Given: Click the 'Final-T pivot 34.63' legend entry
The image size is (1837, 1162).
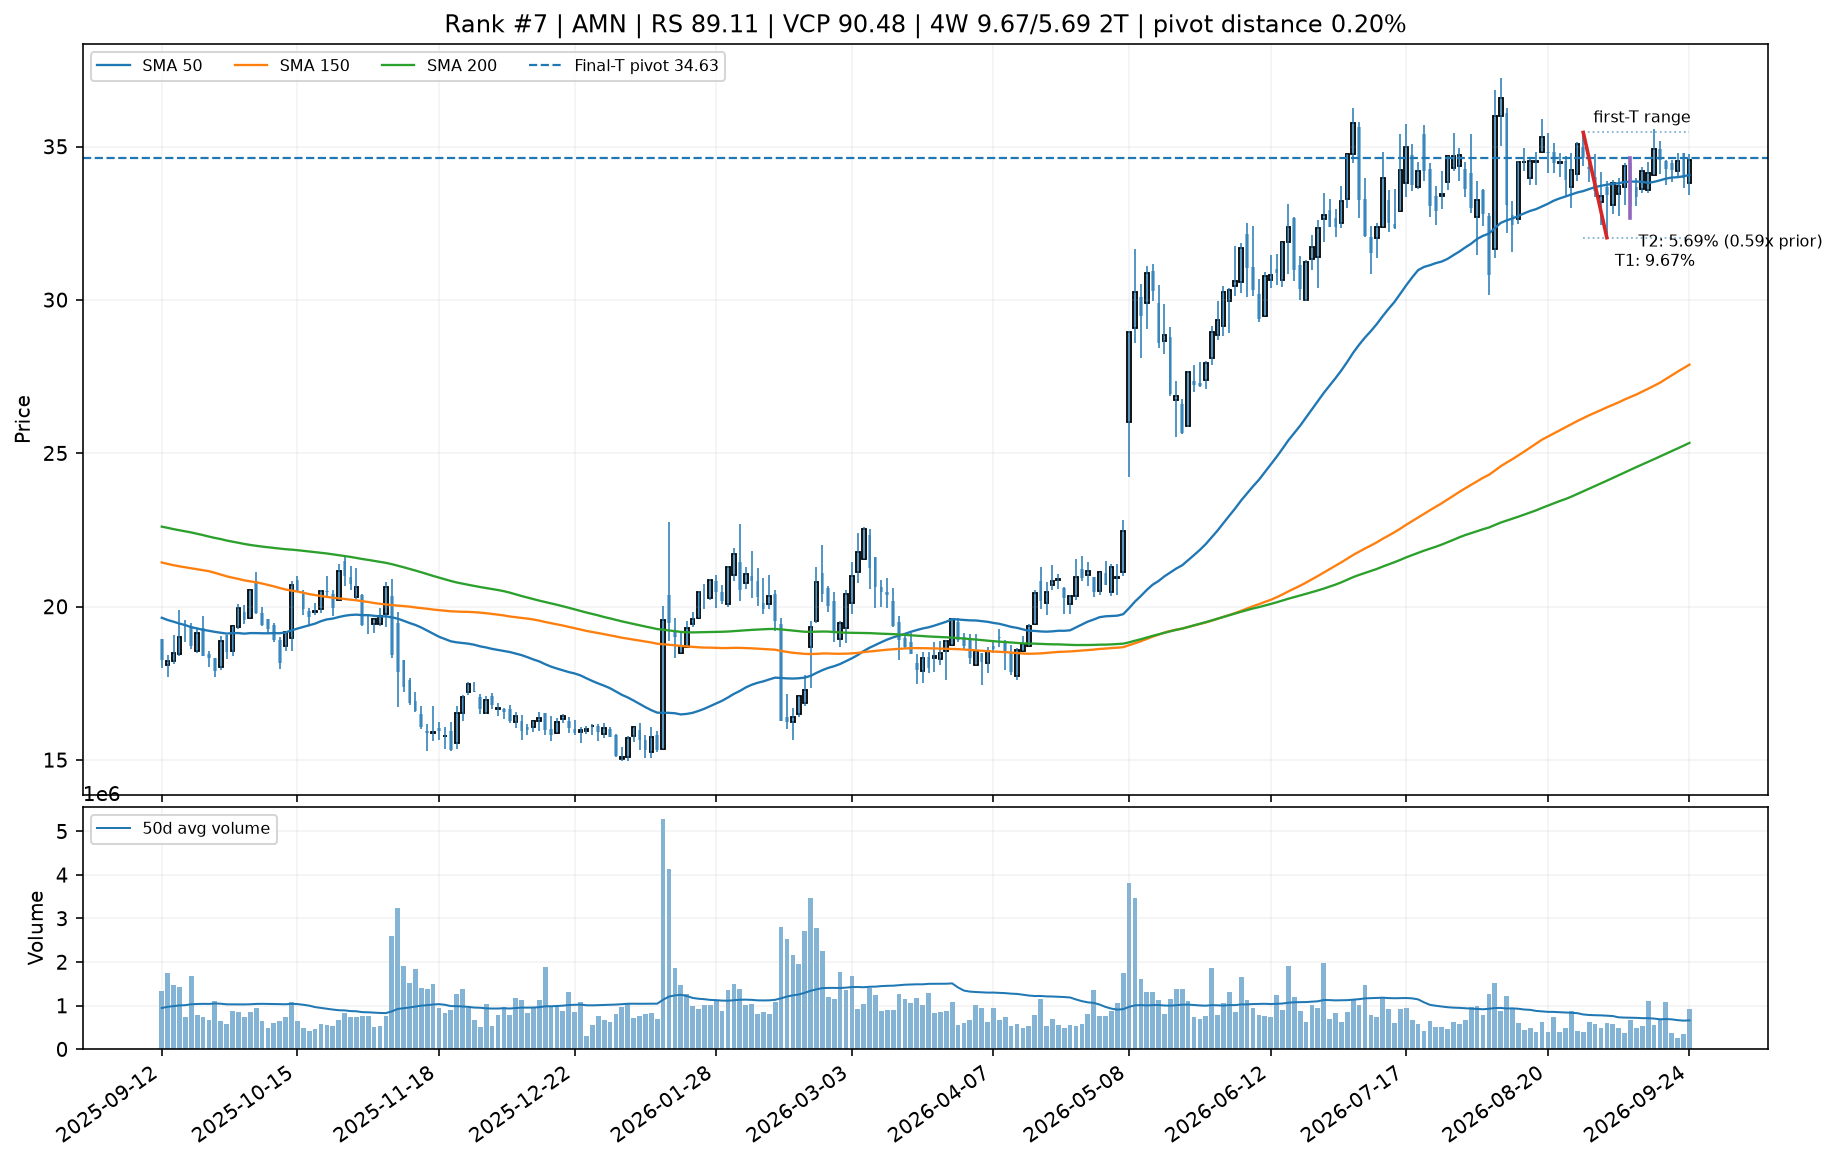Looking at the screenshot, I should [x=624, y=66].
